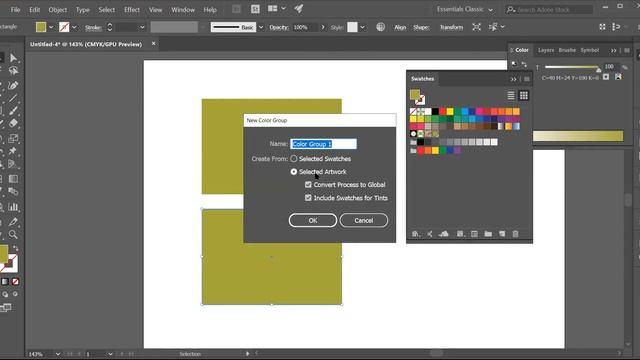
Task: Open the fill color dropdown arrow
Action: [x=51, y=27]
